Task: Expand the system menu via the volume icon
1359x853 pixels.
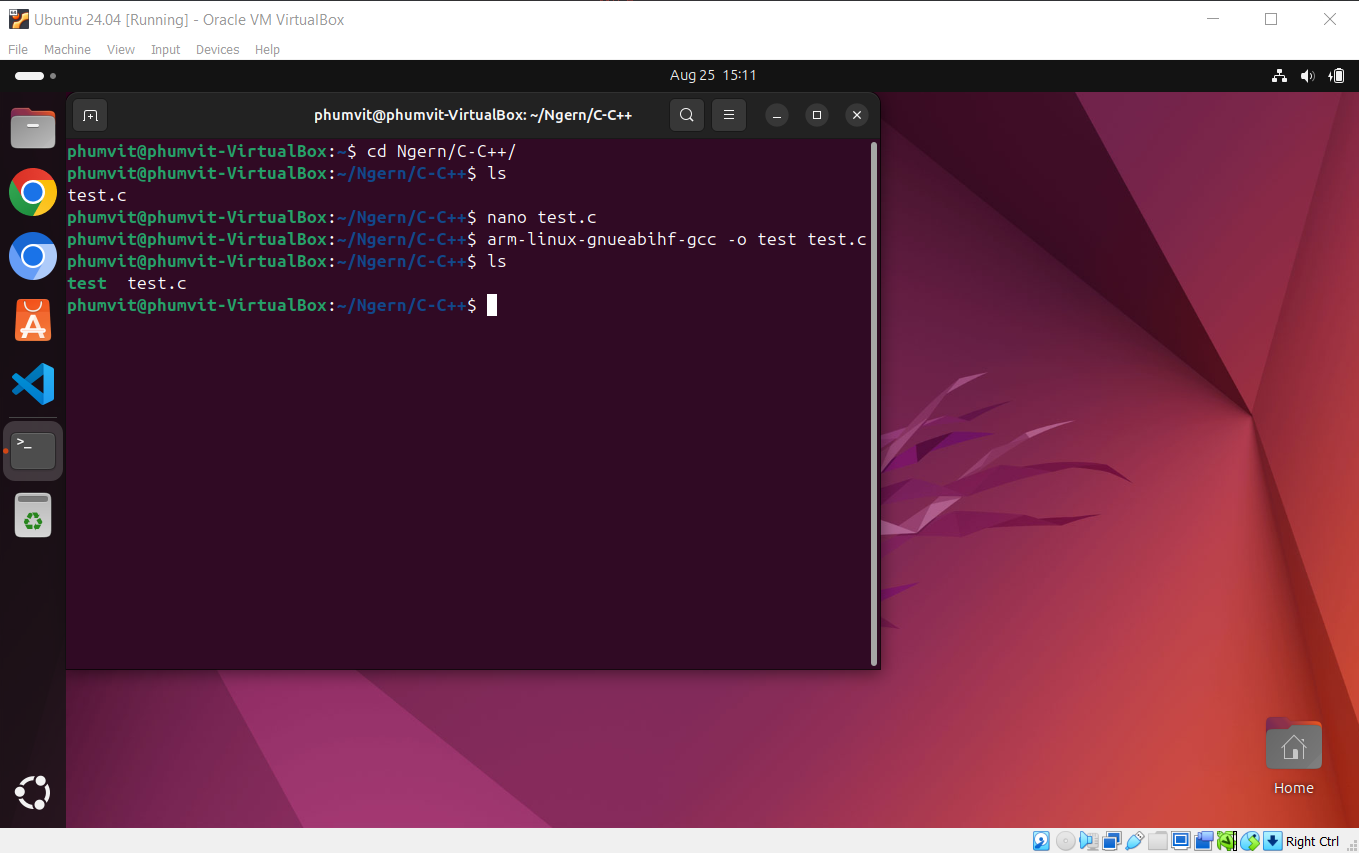Action: click(x=1307, y=76)
